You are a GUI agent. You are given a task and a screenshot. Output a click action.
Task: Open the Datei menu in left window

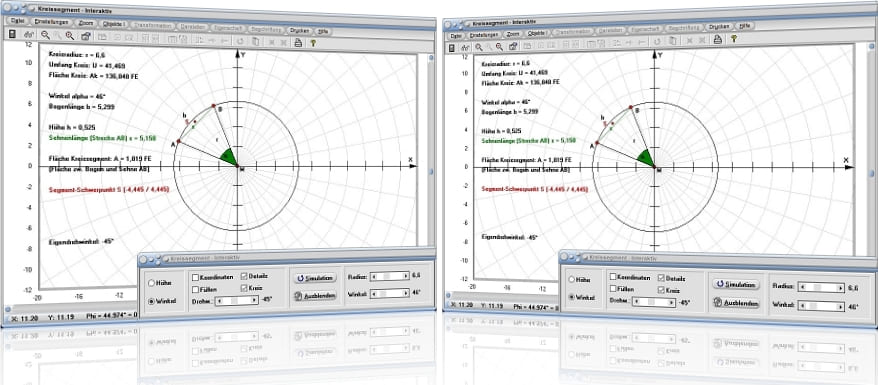(x=17, y=21)
